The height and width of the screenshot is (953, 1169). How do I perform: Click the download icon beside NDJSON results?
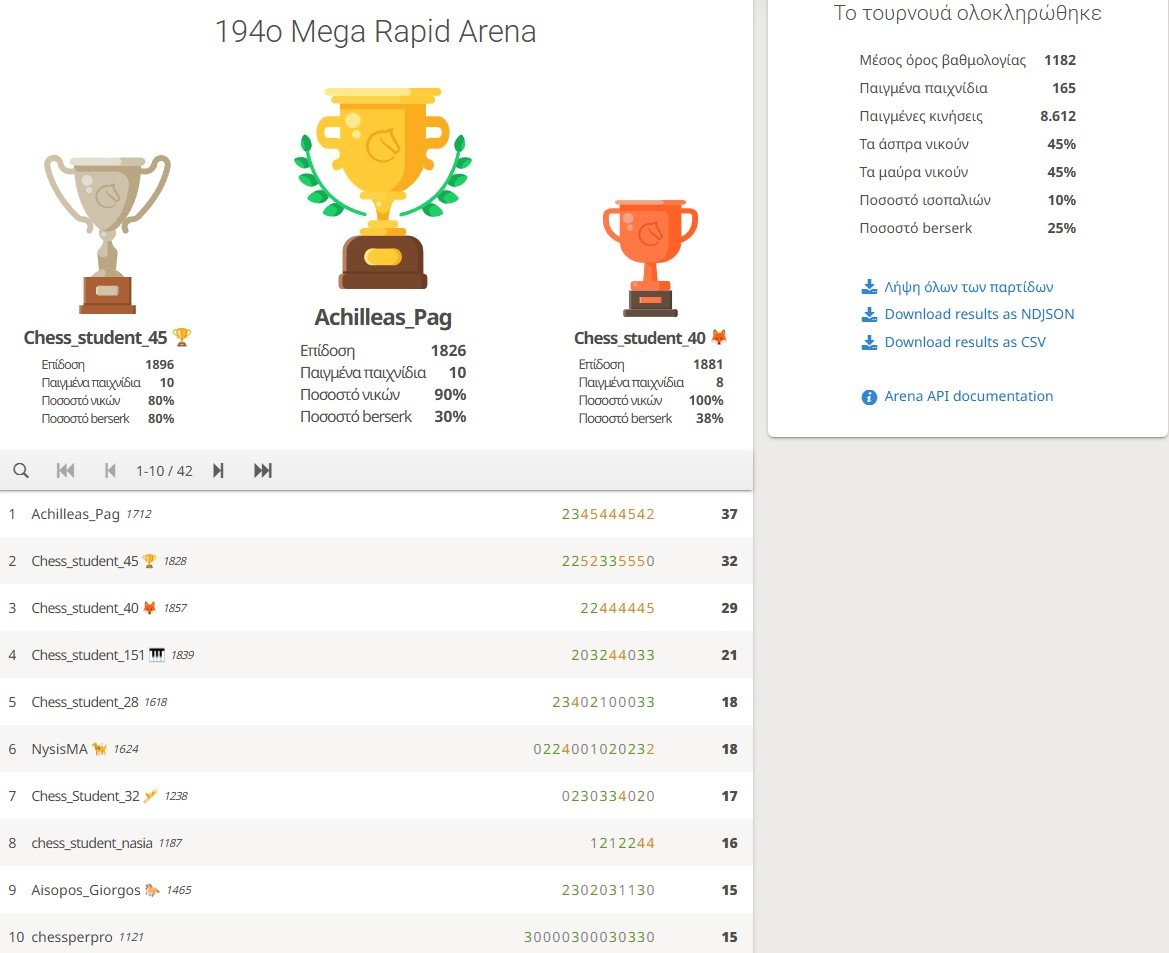click(x=868, y=314)
